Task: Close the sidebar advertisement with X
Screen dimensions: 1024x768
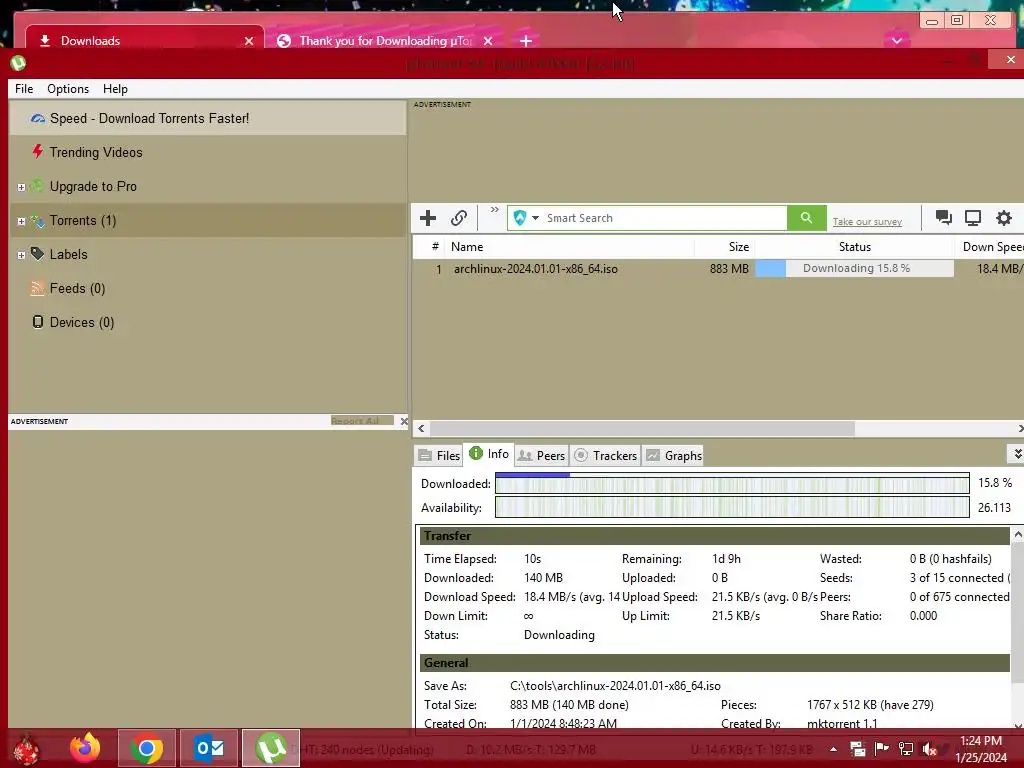Action: [x=404, y=421]
